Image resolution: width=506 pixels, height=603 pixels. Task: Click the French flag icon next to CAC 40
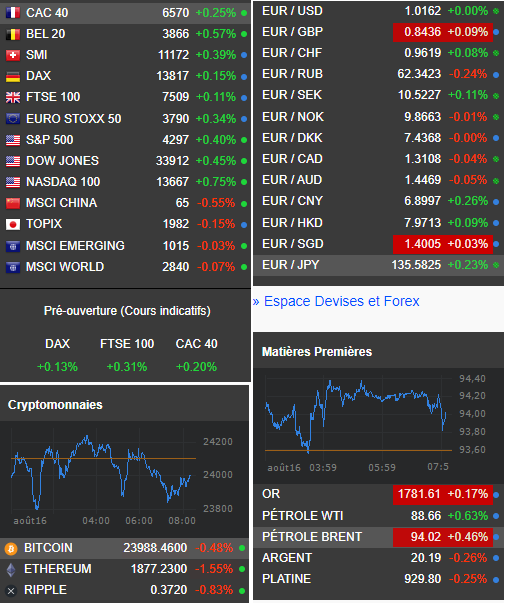[13, 13]
